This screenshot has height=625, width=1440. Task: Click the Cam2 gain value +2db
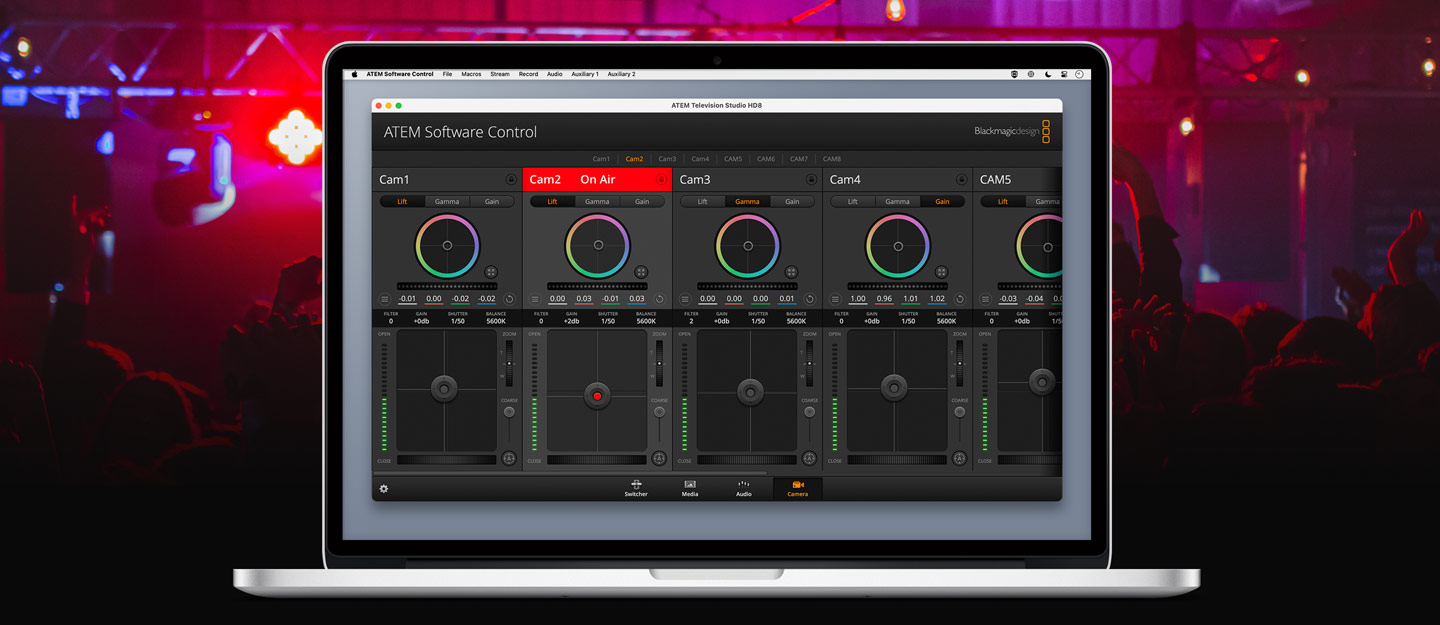pyautogui.click(x=571, y=321)
